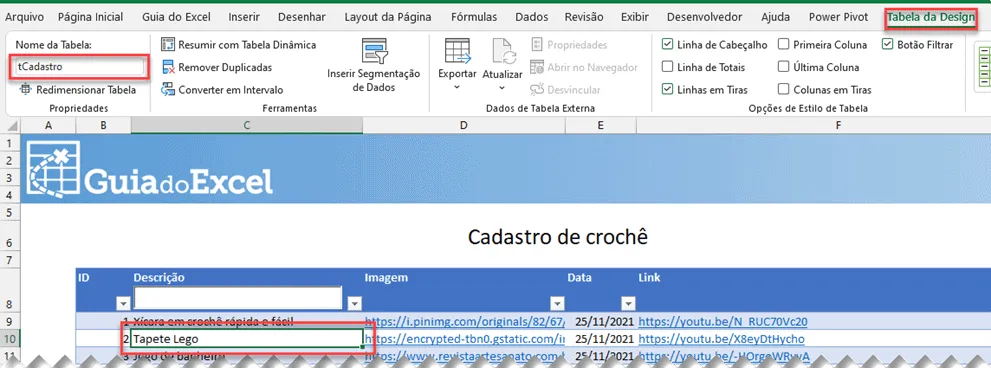Image resolution: width=991 pixels, height=368 pixels.
Task: Select the Tabela da Design tab
Action: pos(930,17)
